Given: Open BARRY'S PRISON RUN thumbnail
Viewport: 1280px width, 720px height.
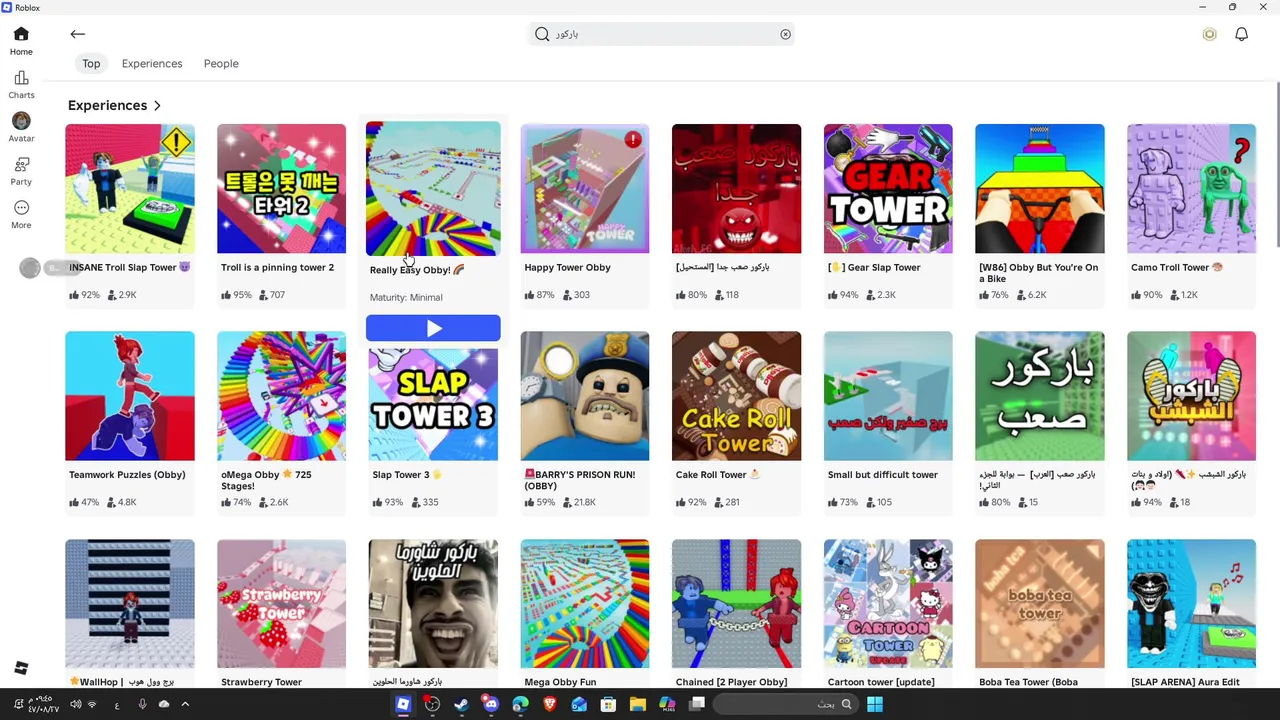Looking at the screenshot, I should click(585, 396).
